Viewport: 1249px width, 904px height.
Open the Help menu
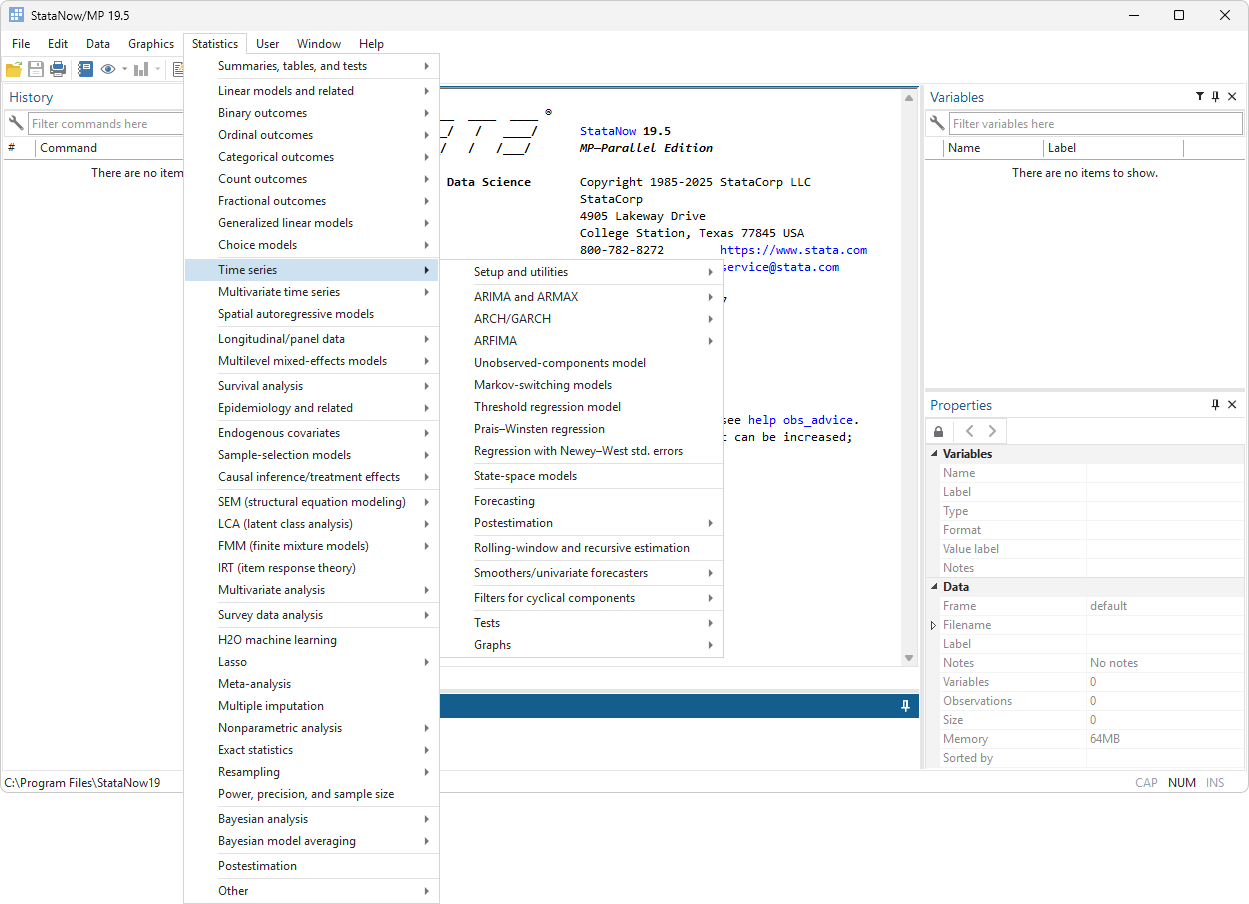(371, 44)
